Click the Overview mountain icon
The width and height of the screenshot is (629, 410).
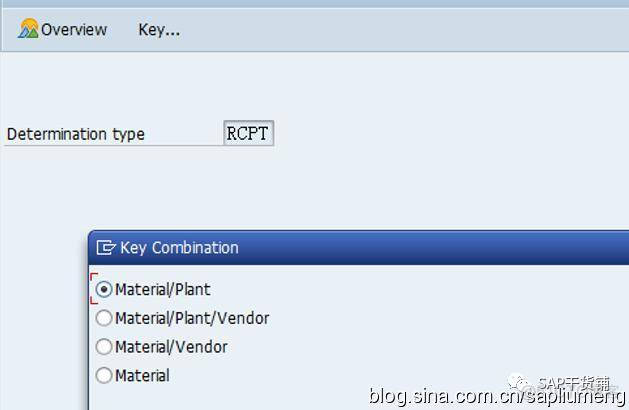[28, 29]
